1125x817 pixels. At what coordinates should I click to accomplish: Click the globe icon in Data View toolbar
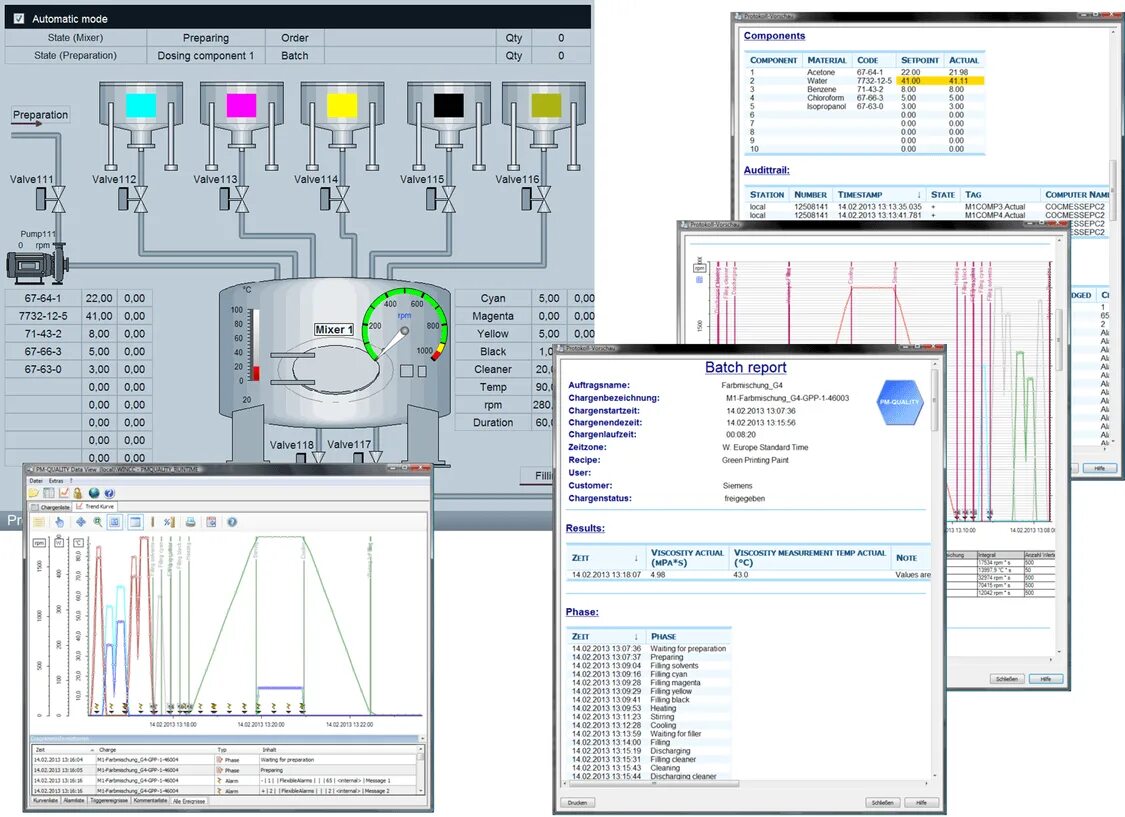point(94,493)
